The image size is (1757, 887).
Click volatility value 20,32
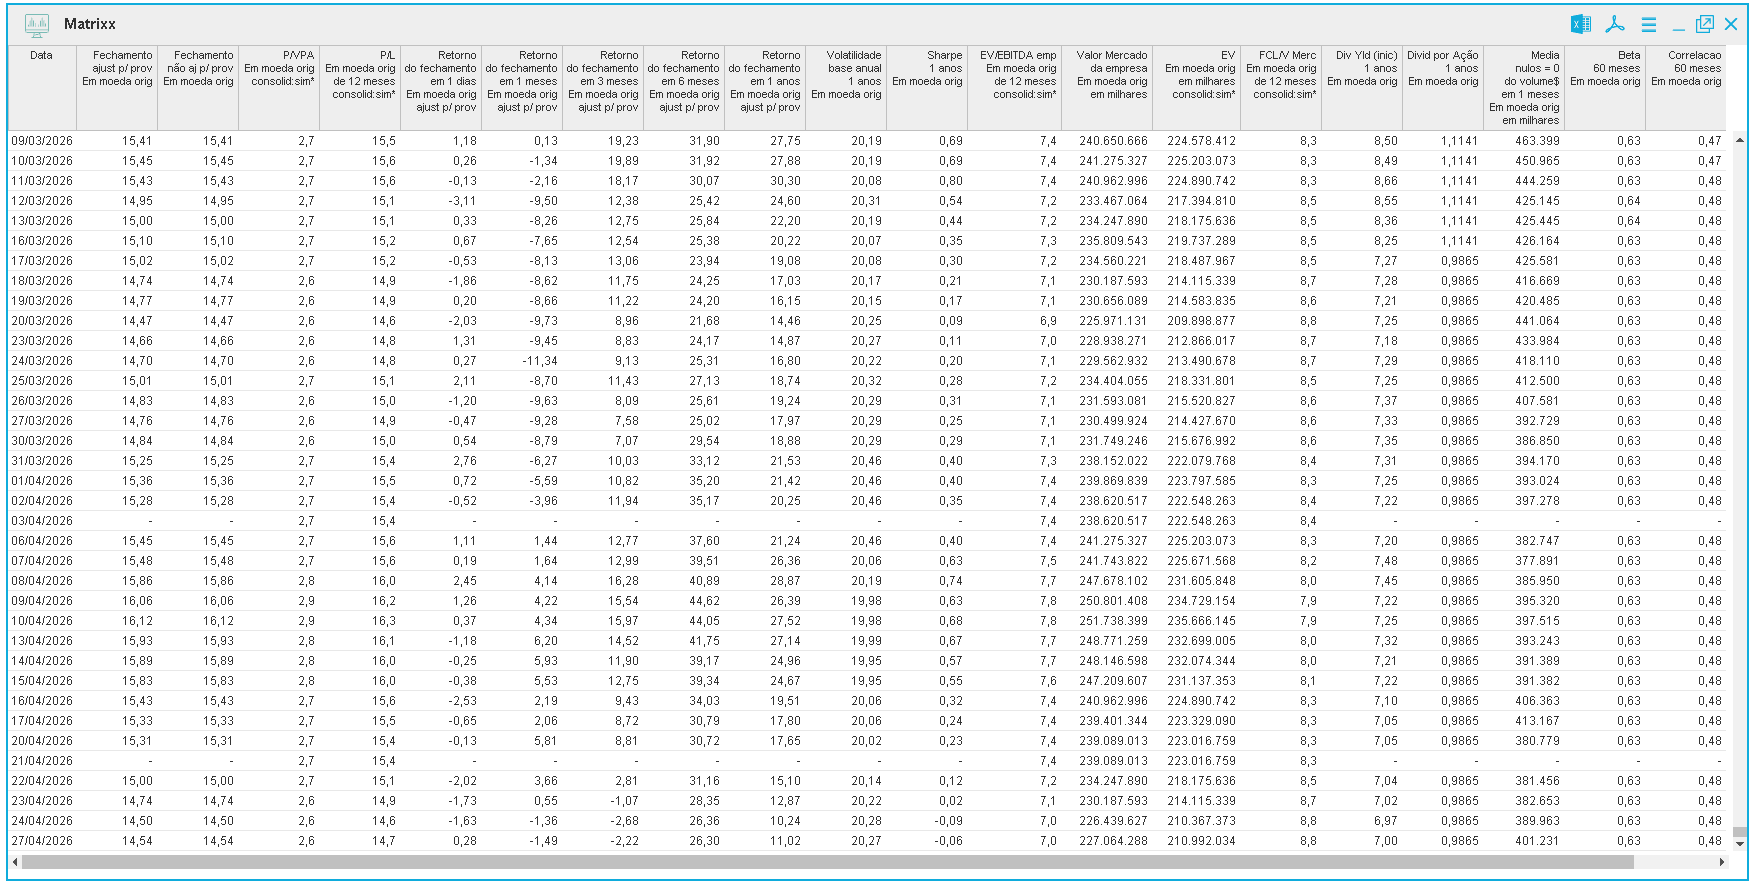point(867,381)
